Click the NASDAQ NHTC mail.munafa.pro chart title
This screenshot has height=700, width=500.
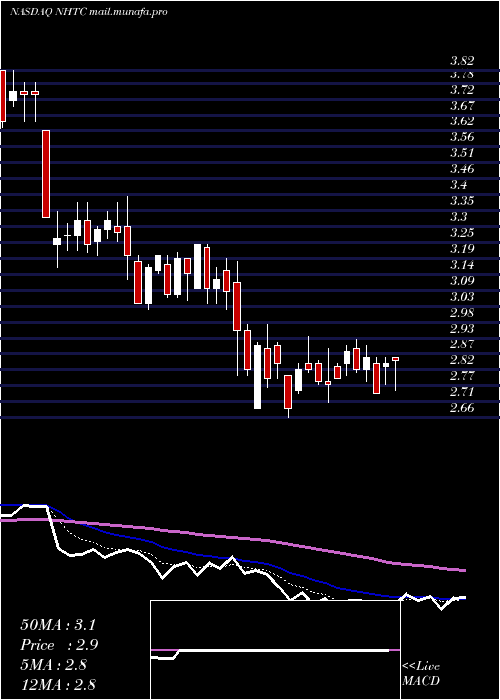tap(88, 12)
